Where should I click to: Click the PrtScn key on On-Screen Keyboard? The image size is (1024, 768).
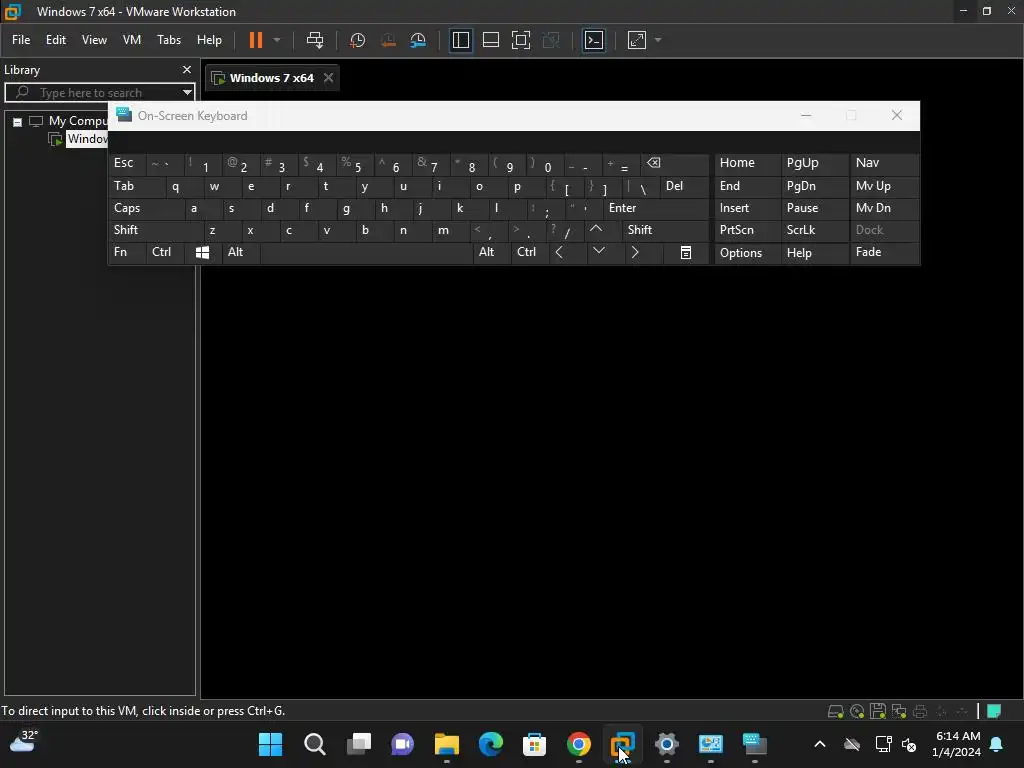pos(747,230)
